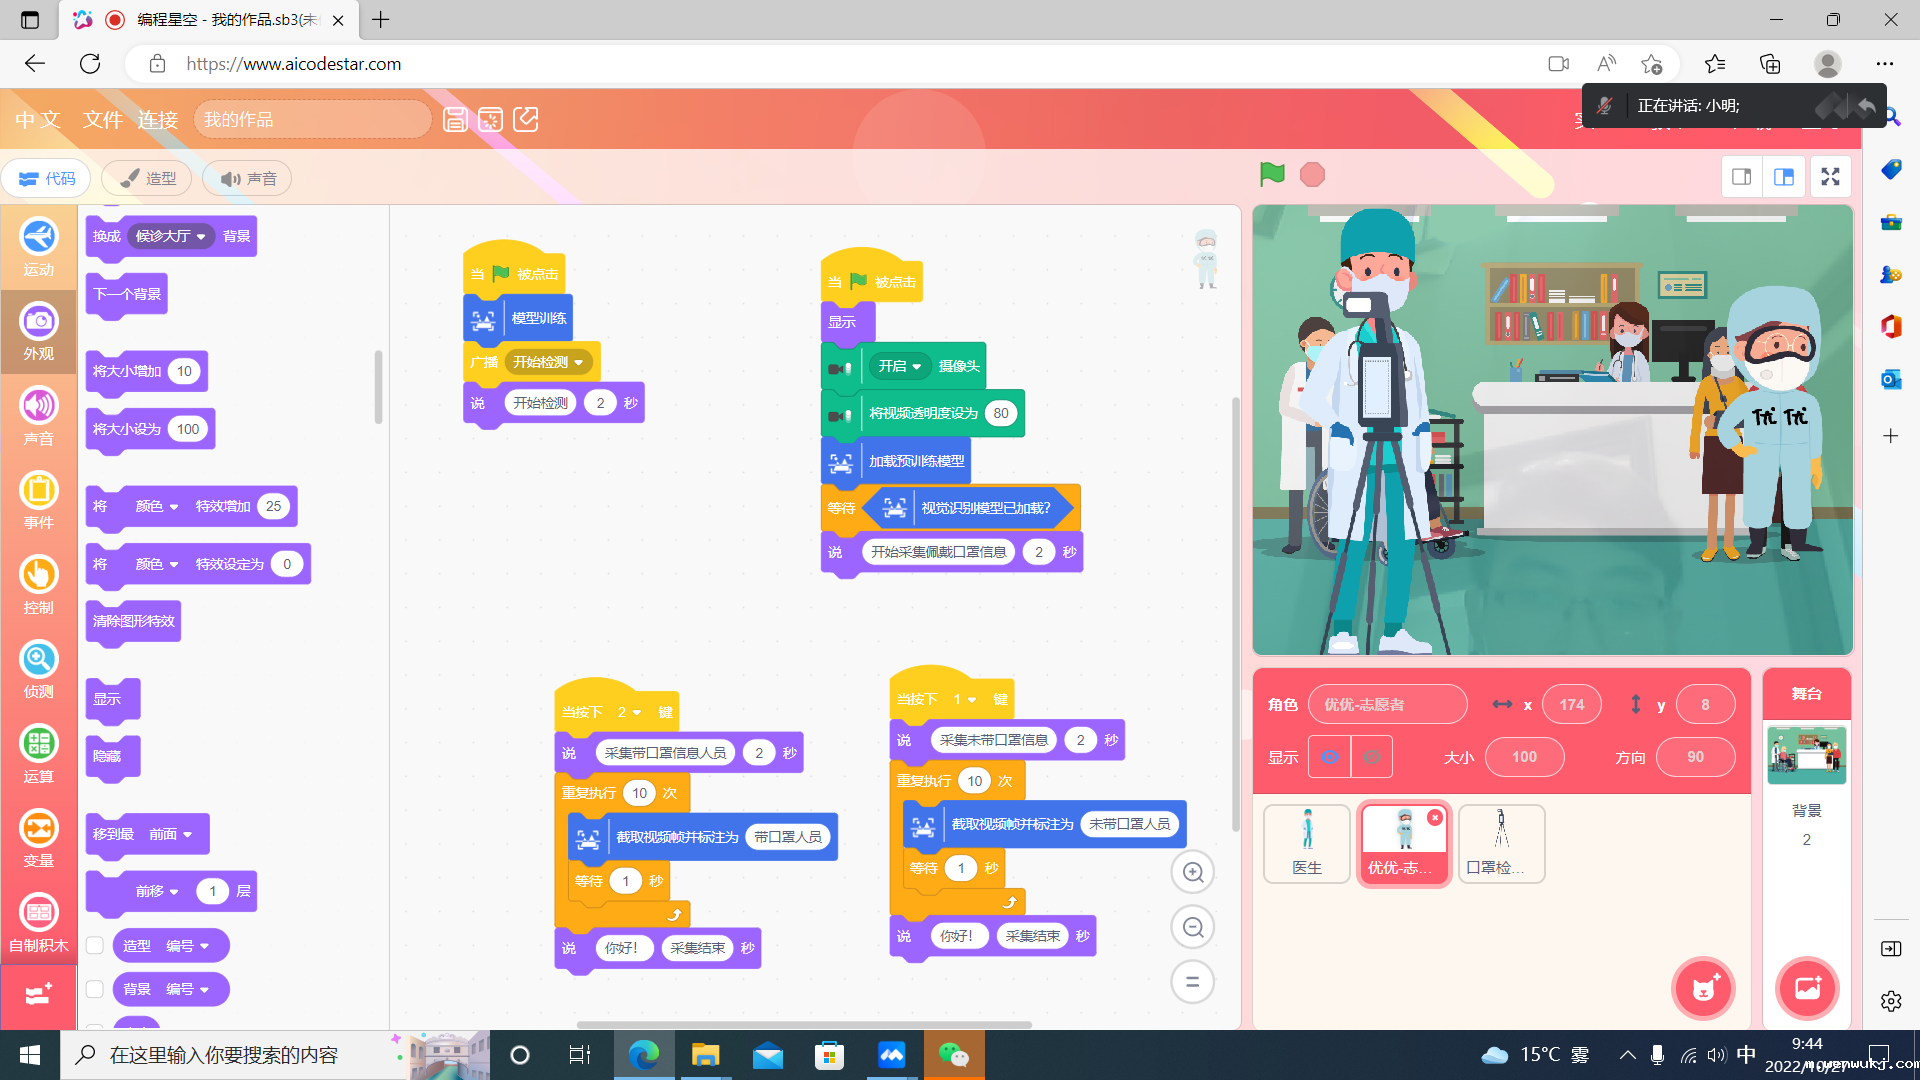Switch to the 造型 costumes tab

(x=147, y=178)
